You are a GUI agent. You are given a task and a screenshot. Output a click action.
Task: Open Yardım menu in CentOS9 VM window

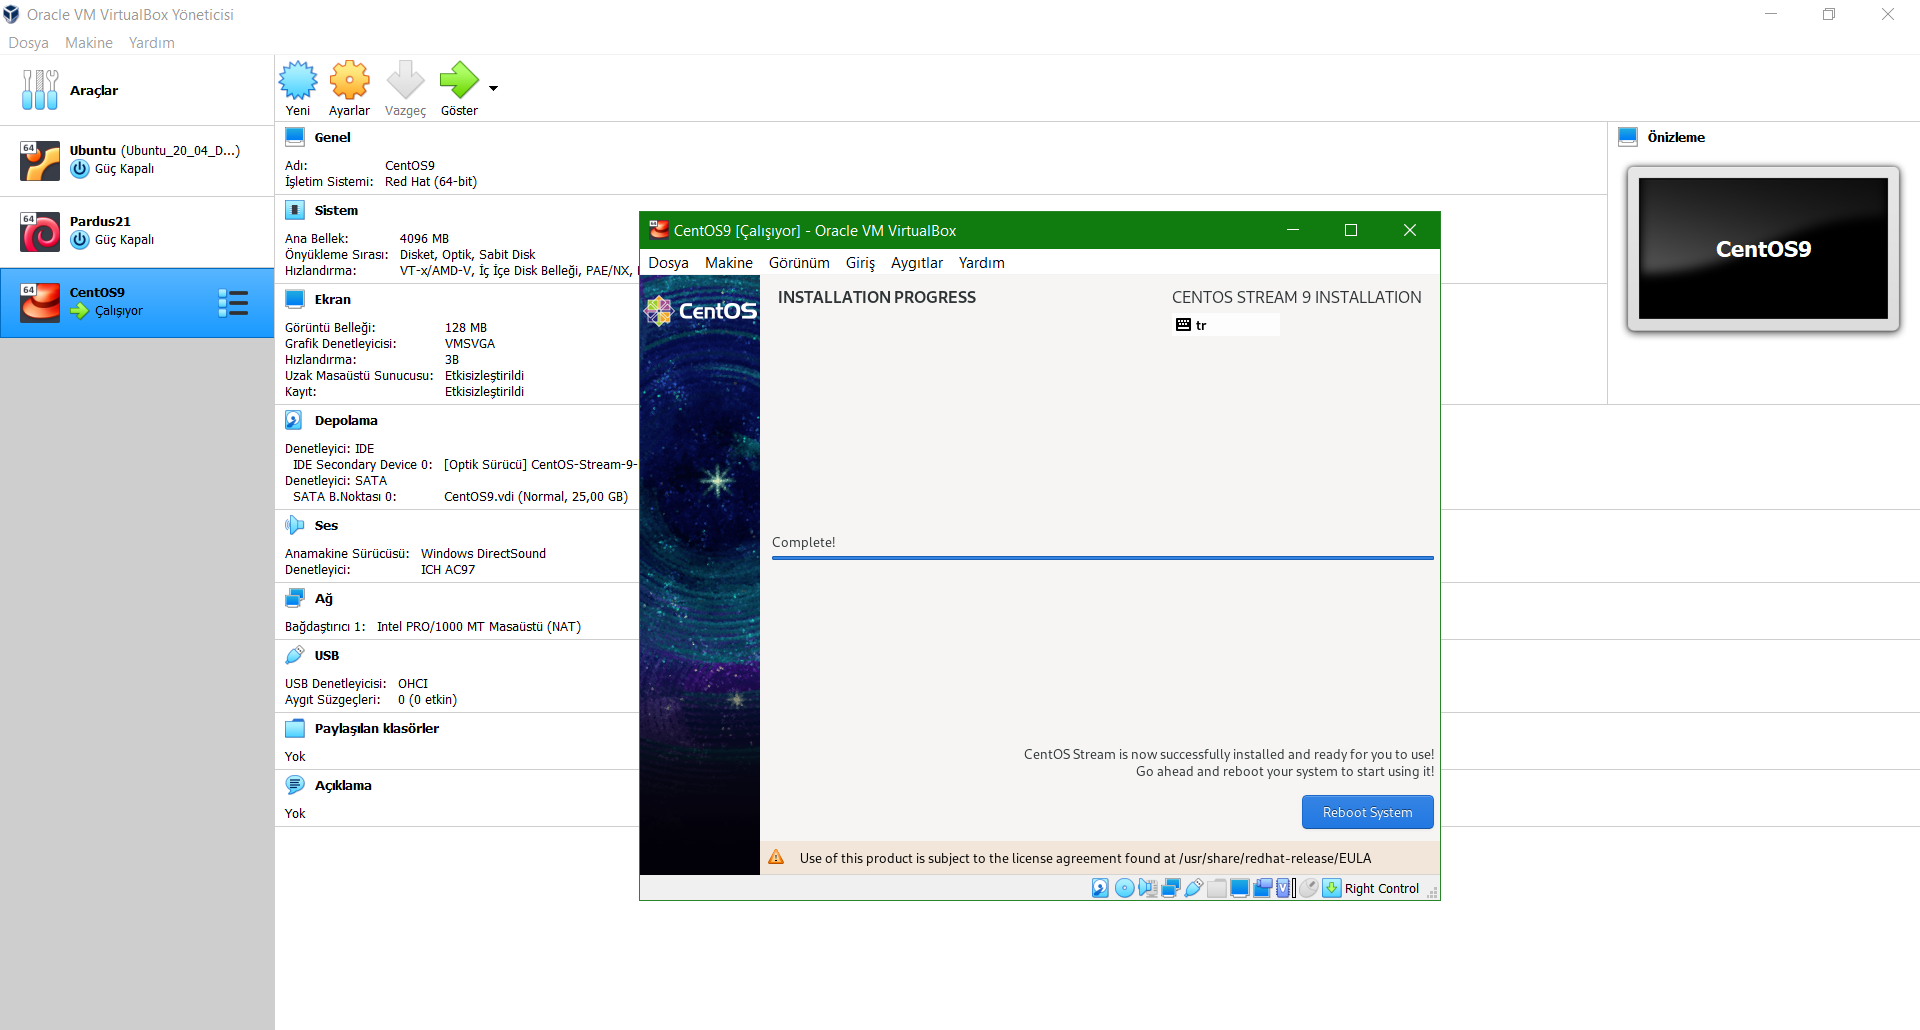click(x=981, y=262)
